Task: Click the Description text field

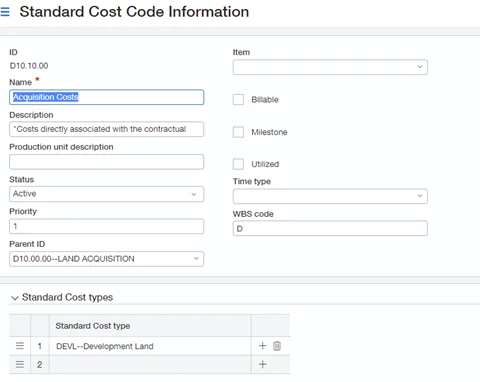Action: click(x=106, y=129)
